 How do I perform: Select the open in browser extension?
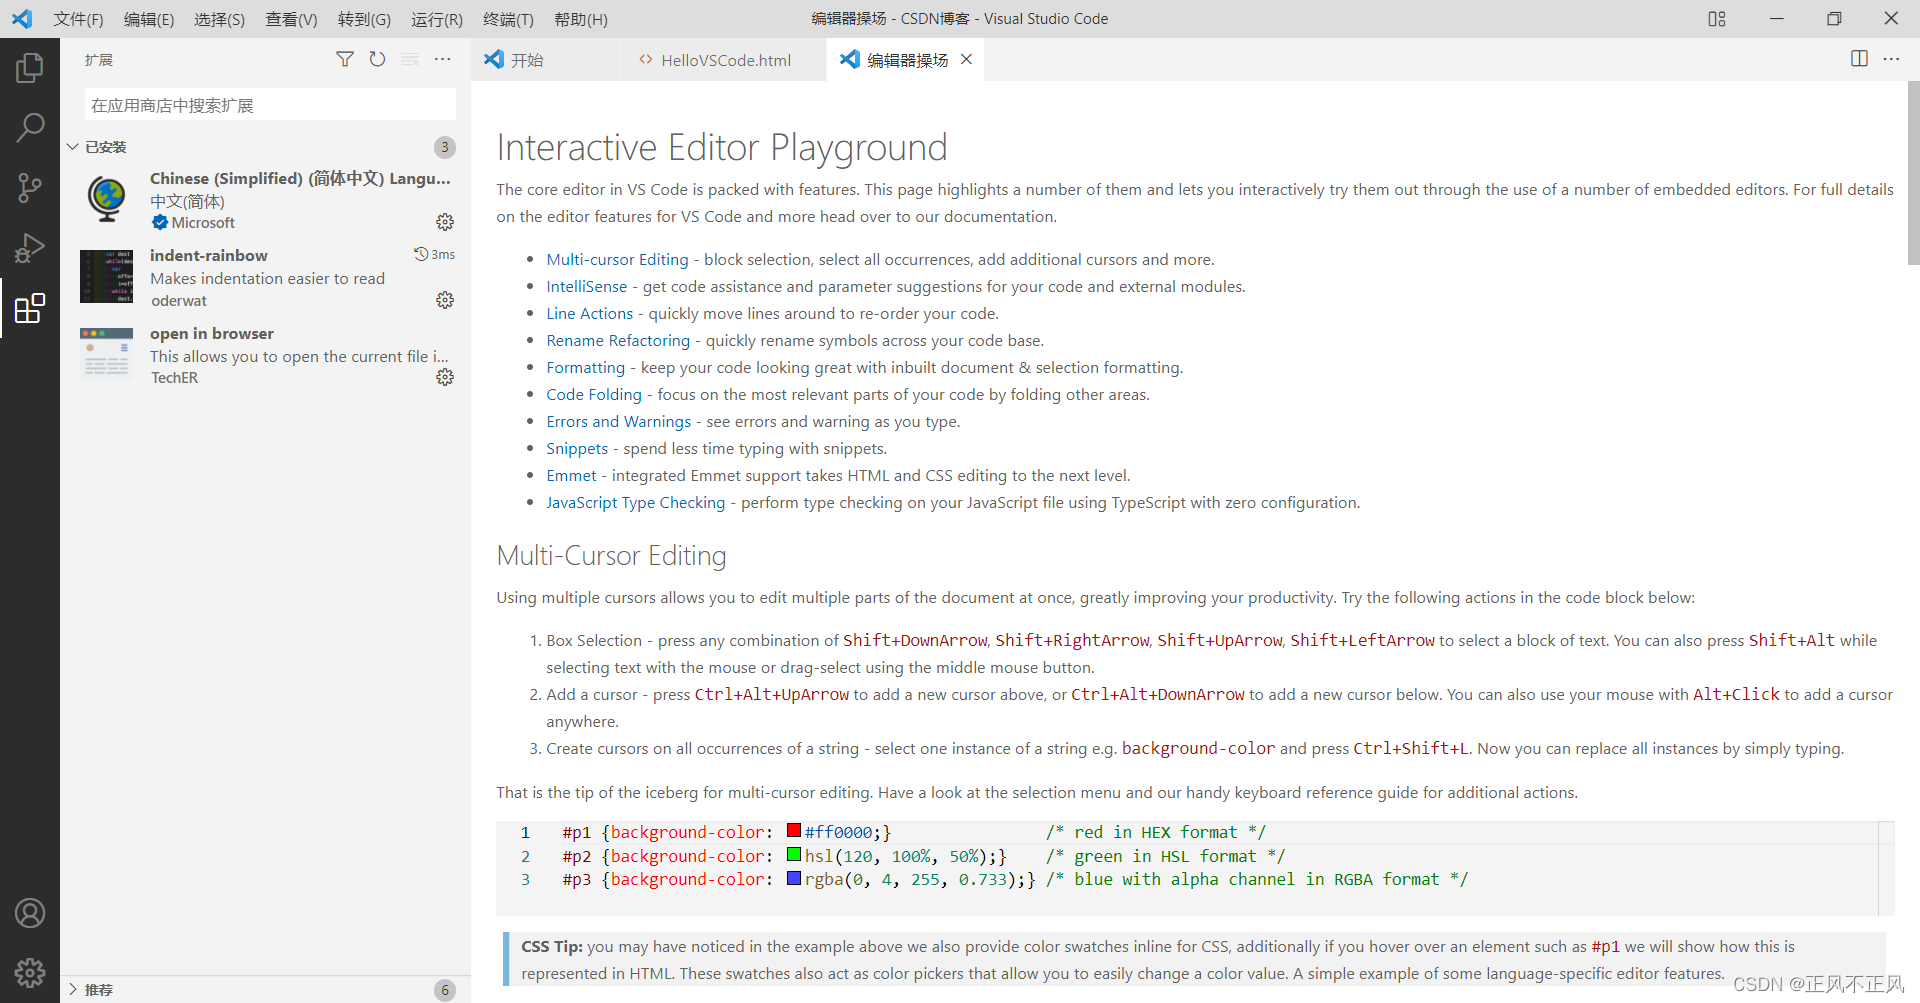tap(265, 354)
